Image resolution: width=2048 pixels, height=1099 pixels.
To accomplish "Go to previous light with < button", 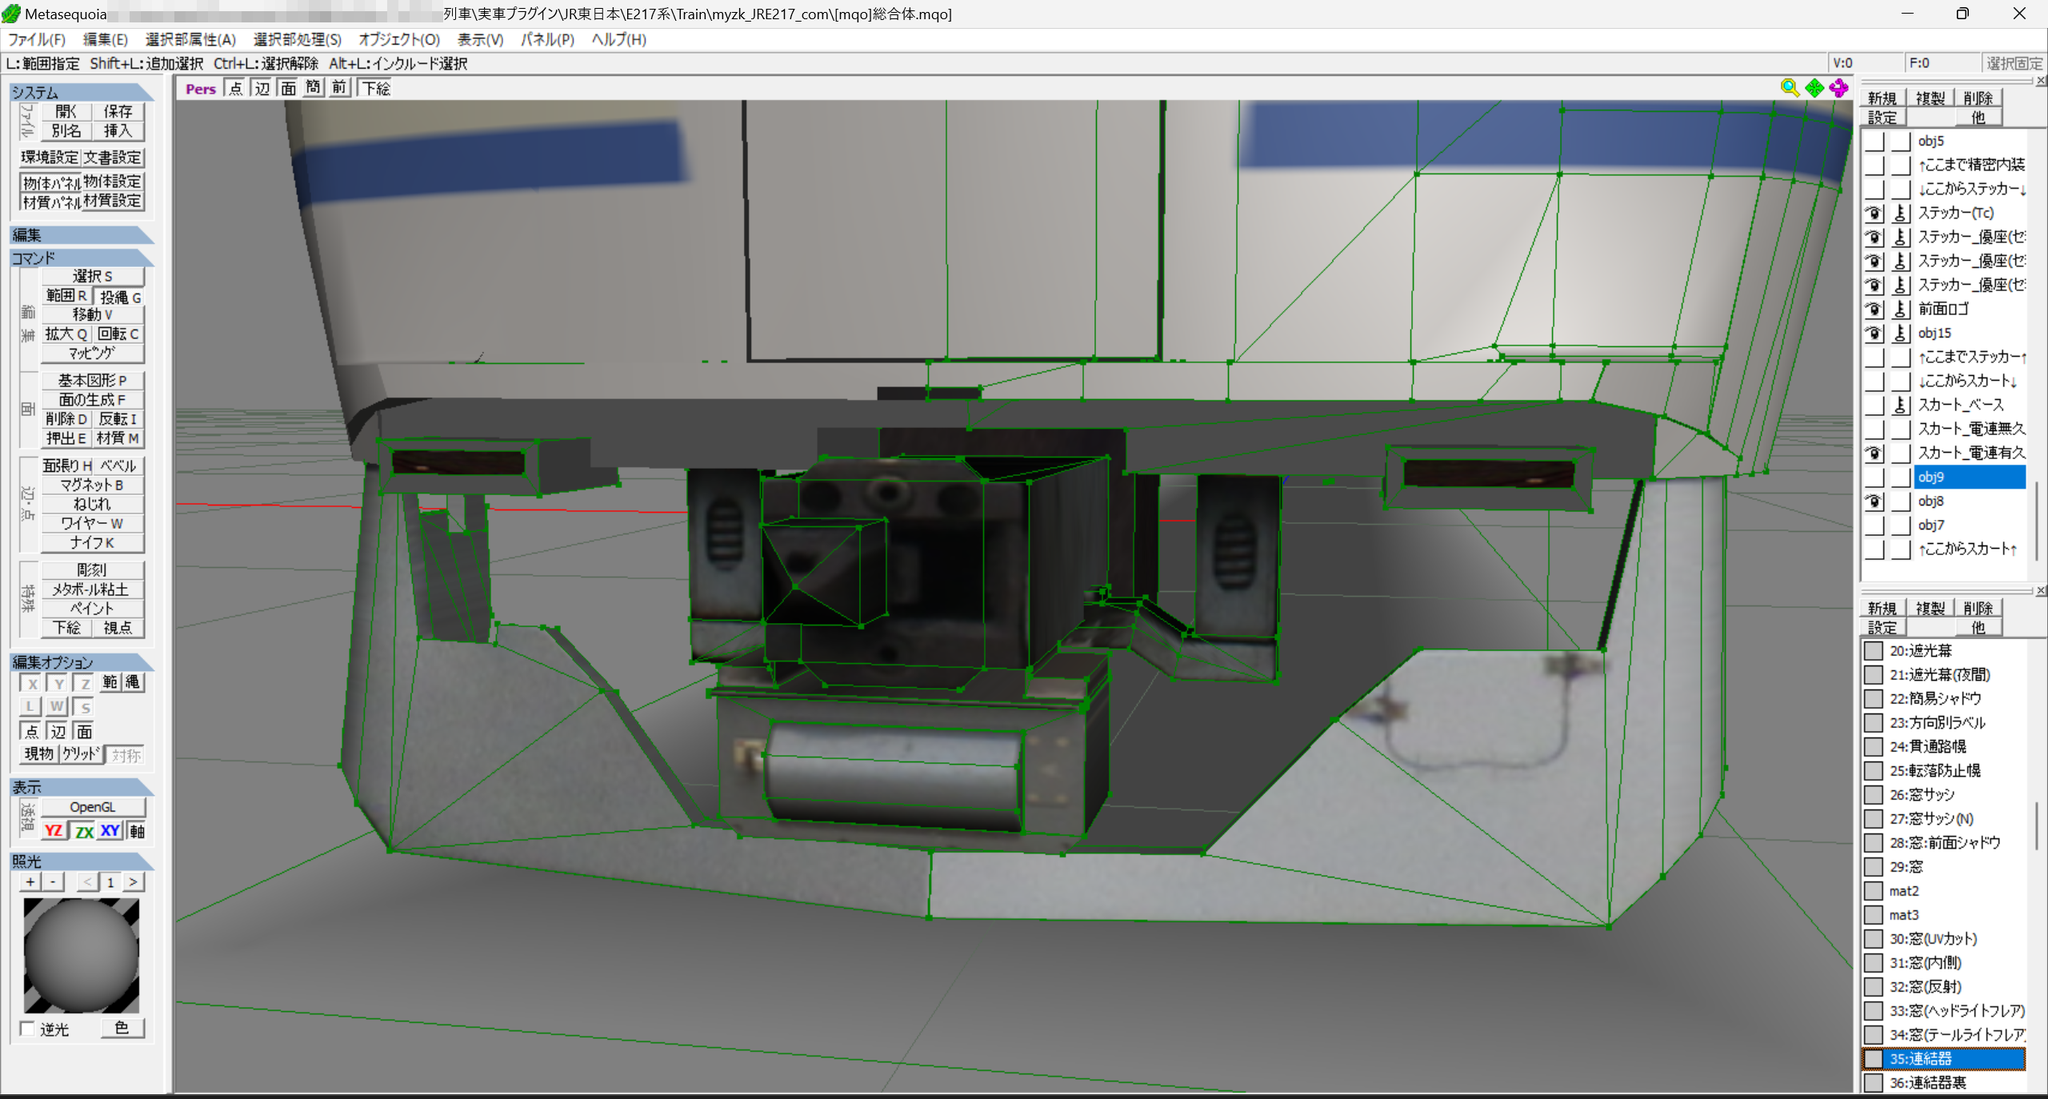I will pyautogui.click(x=88, y=882).
